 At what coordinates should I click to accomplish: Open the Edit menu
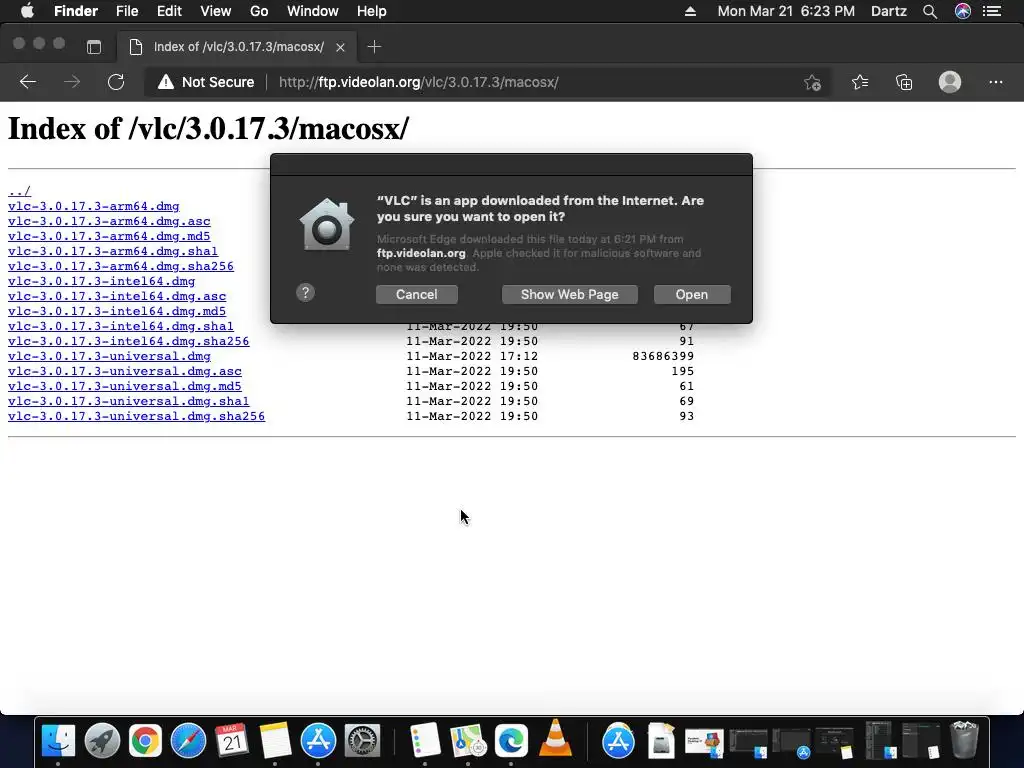[x=169, y=11]
